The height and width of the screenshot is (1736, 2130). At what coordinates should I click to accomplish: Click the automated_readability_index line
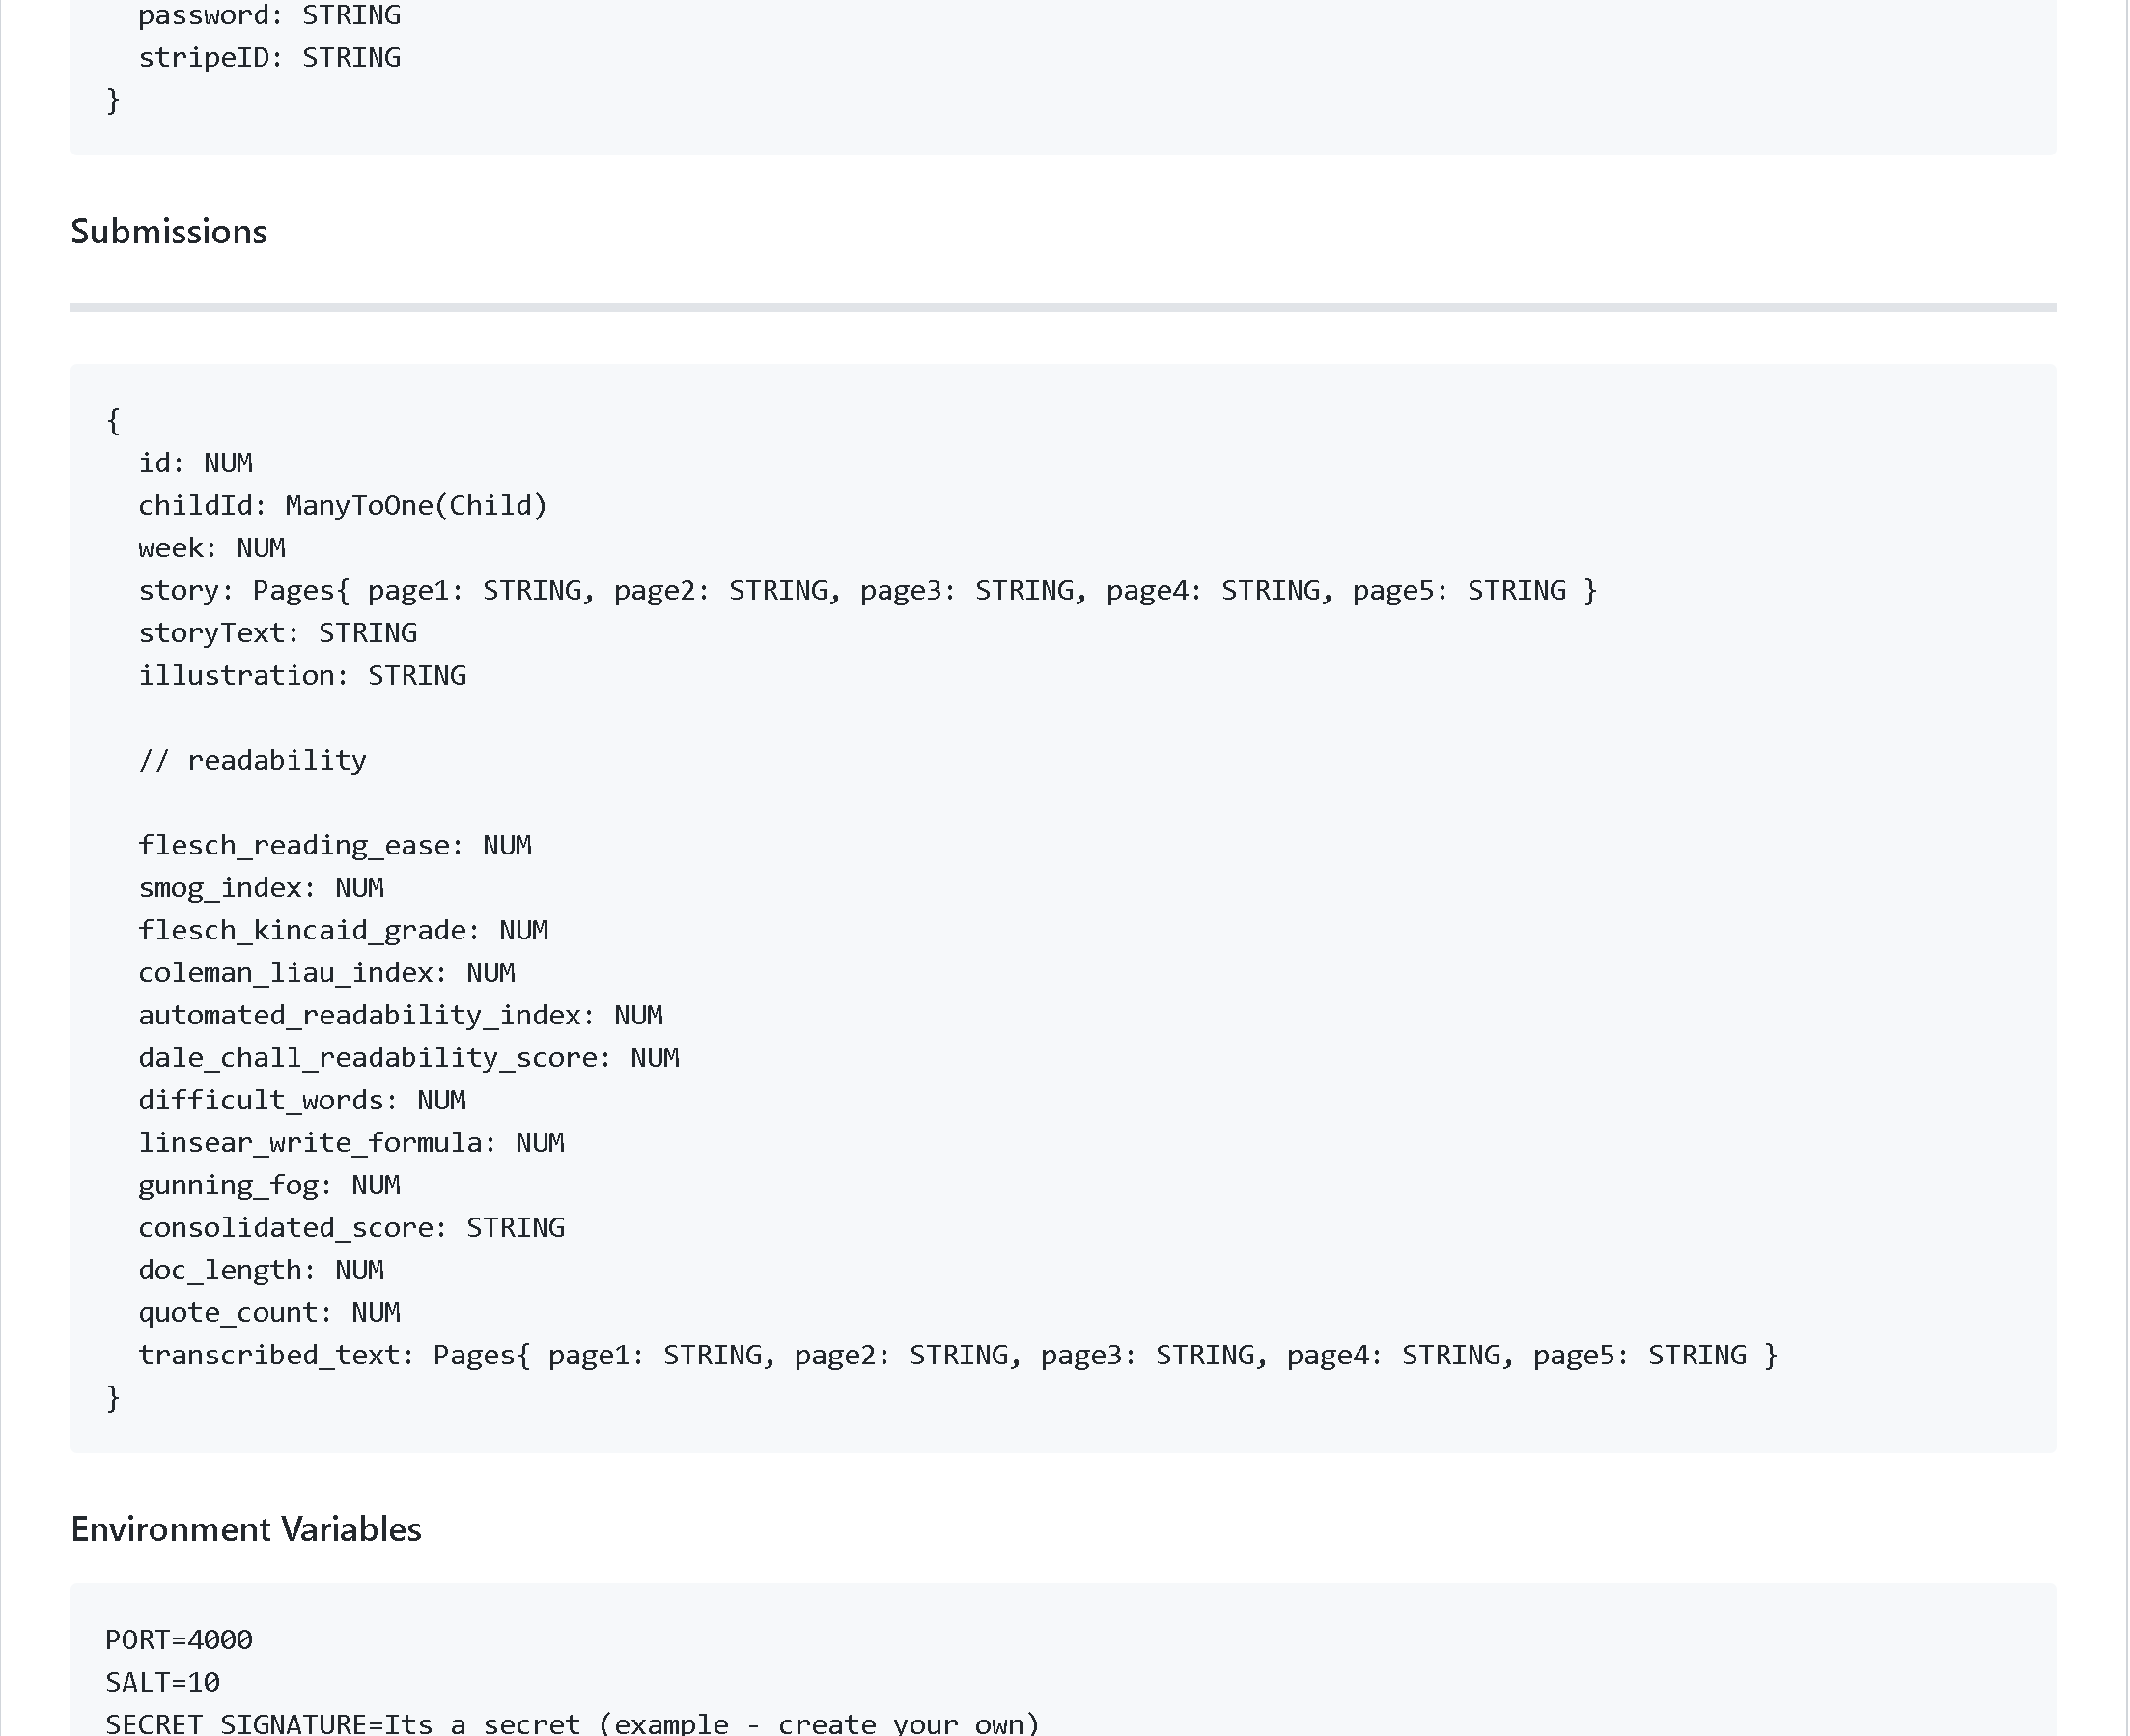coord(400,1016)
